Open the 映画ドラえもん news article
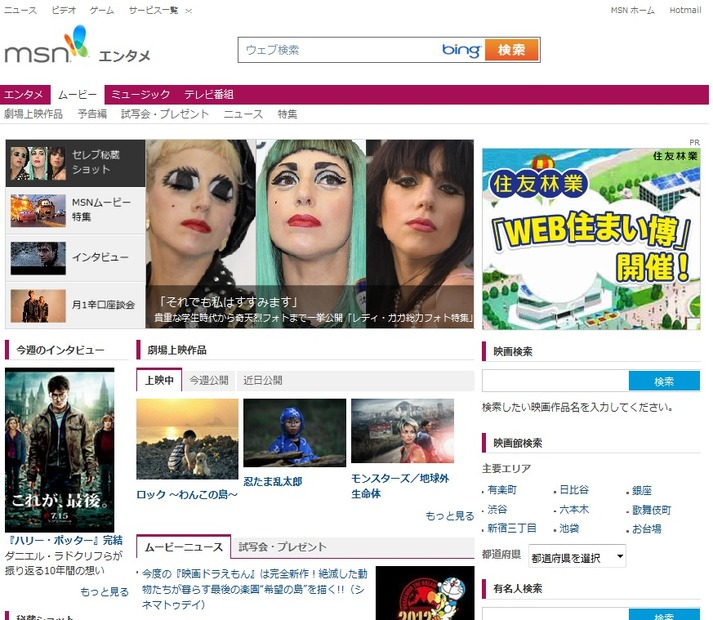Image resolution: width=713 pixels, height=620 pixels. click(254, 589)
